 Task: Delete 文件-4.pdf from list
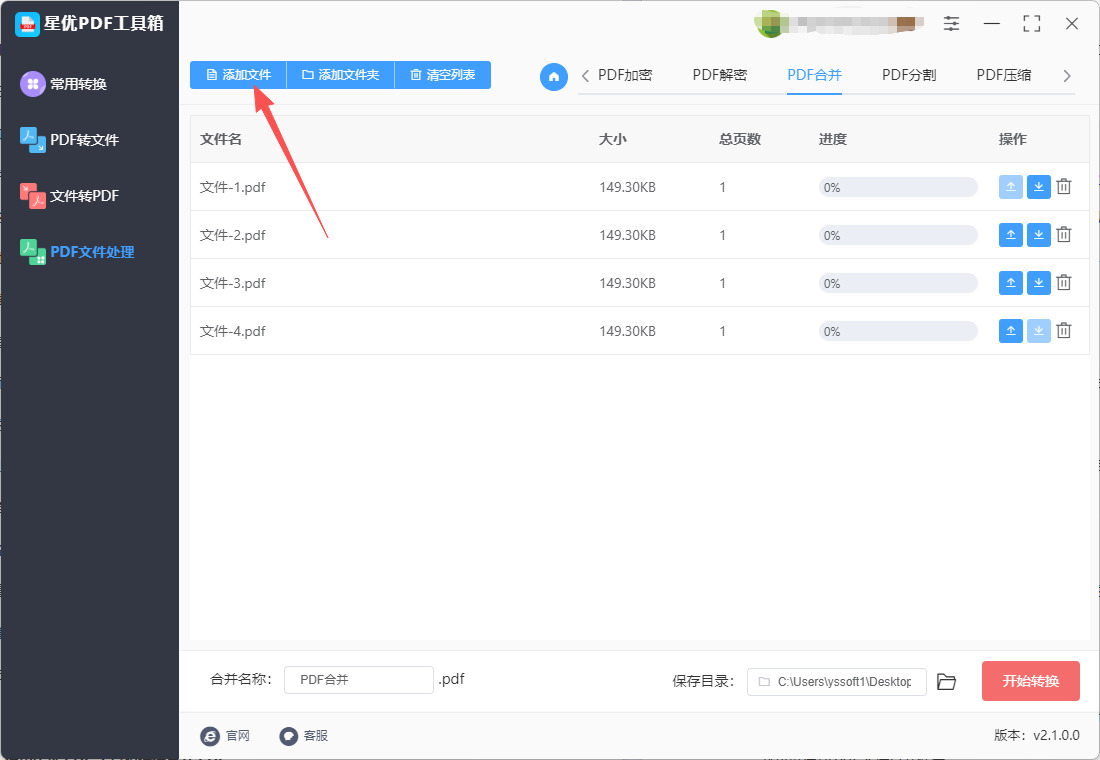click(1064, 331)
